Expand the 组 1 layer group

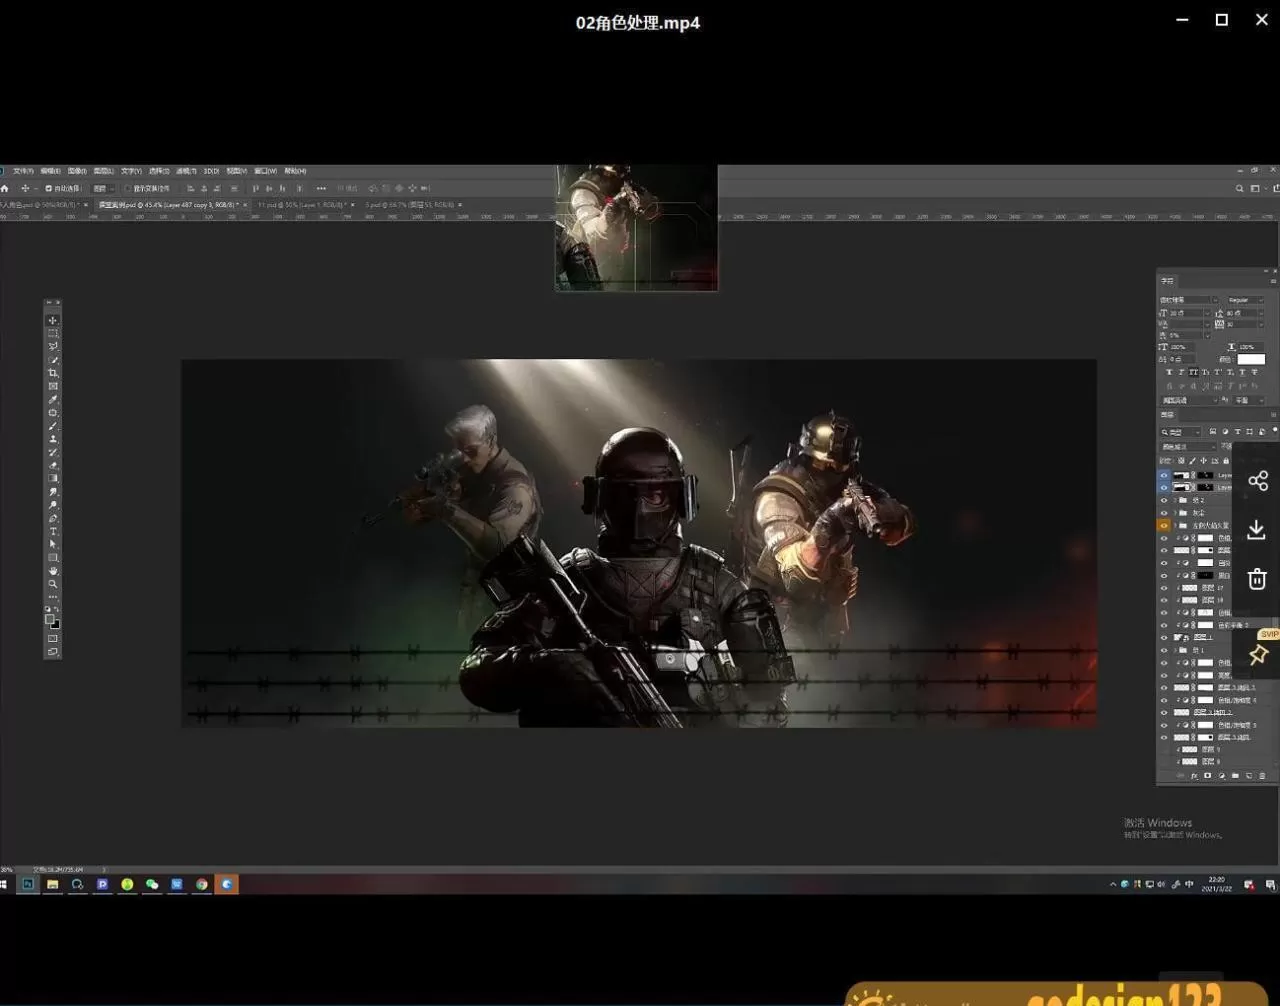(x=1175, y=650)
